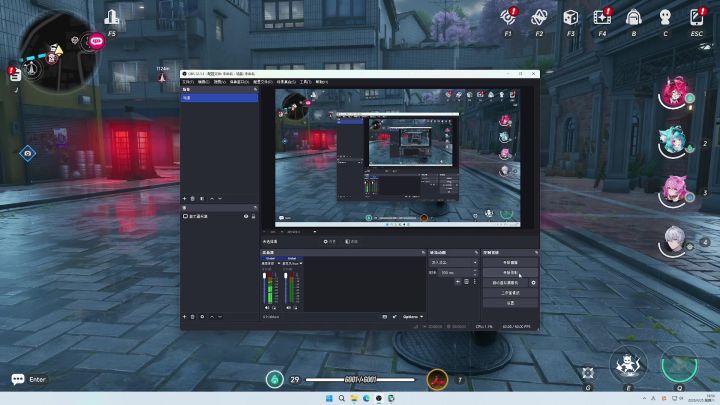Start the virtual camera
720x405 pixels.
click(x=506, y=282)
